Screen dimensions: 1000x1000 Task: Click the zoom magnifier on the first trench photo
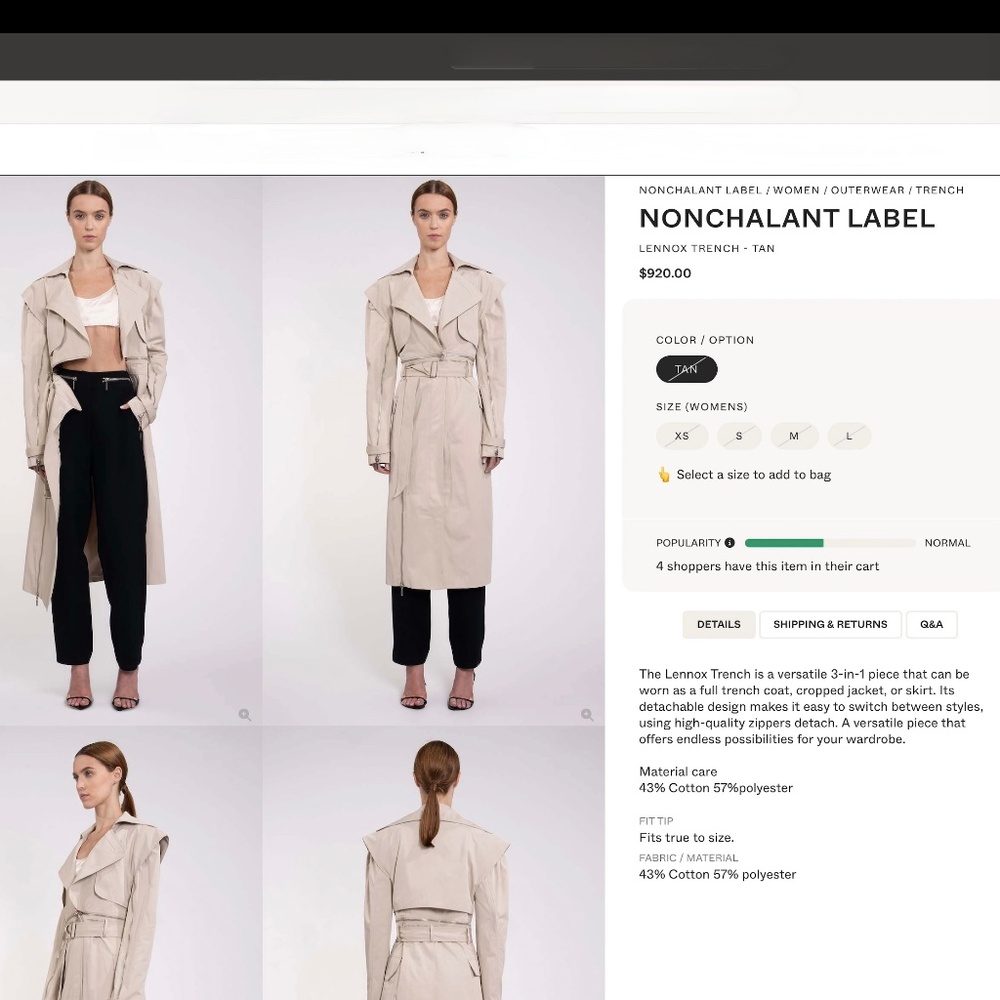click(x=245, y=715)
